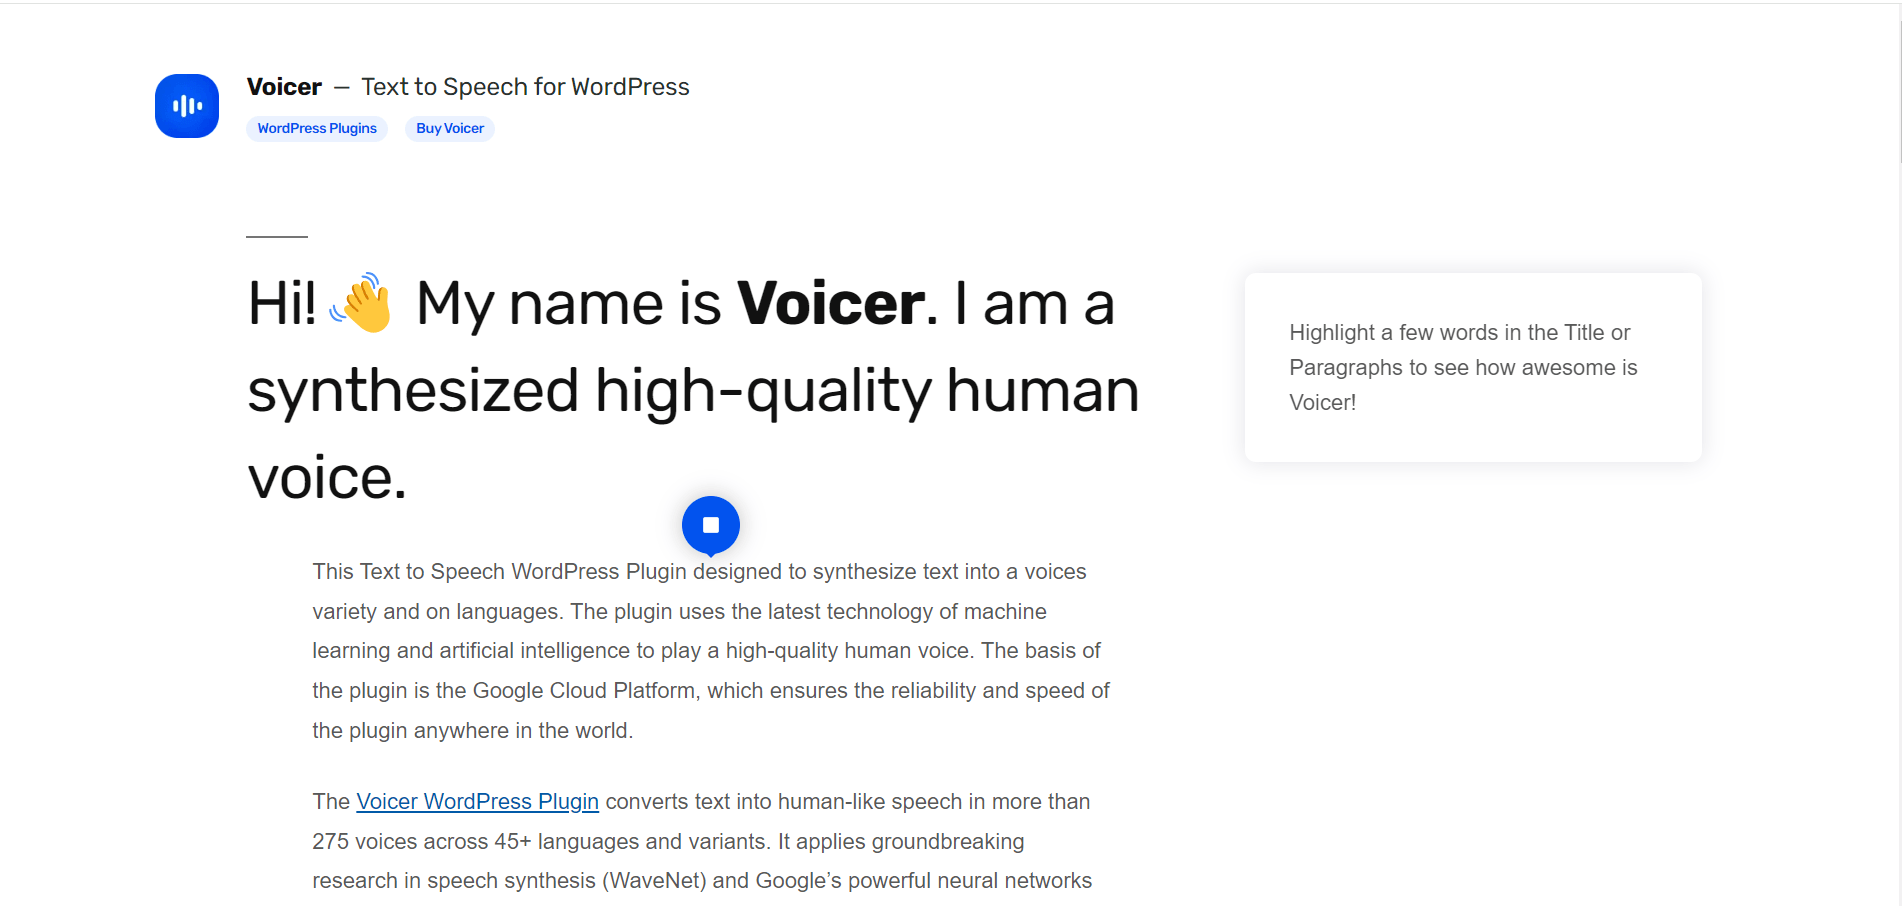Click the waving hand emoji in the heading

pos(362,305)
